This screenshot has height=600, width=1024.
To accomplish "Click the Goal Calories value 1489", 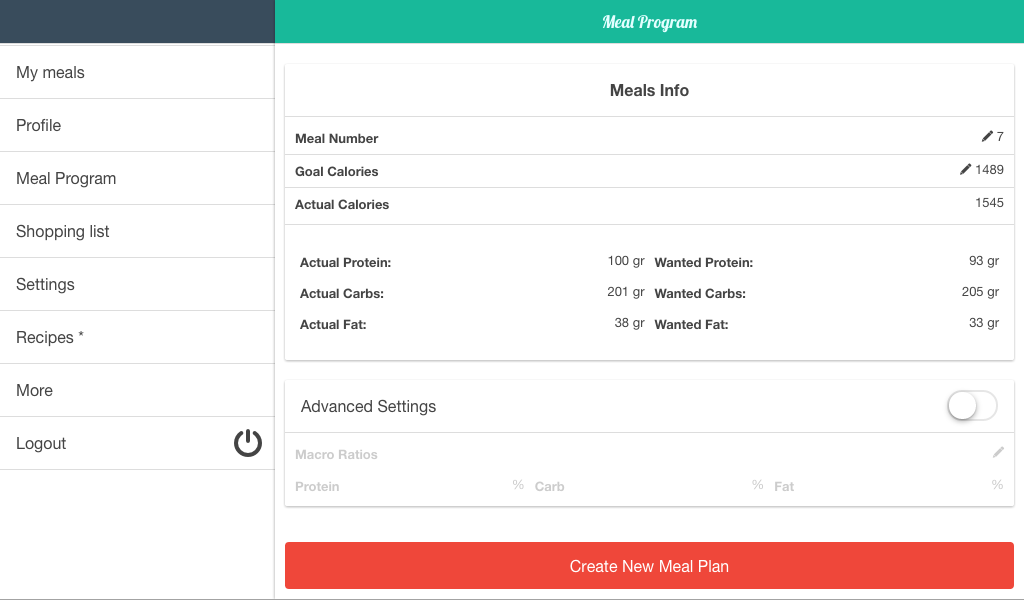I will 989,170.
